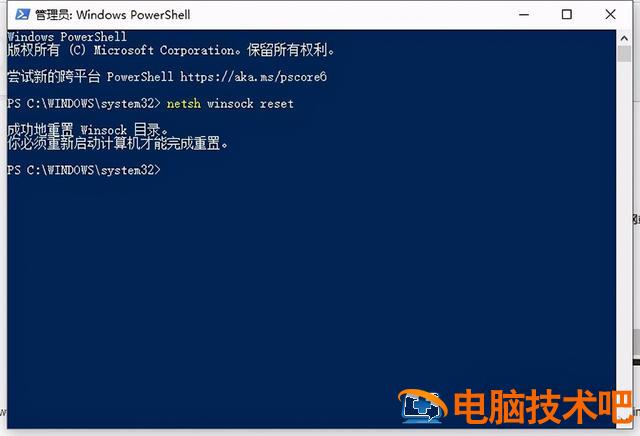Image resolution: width=640 pixels, height=436 pixels.
Task: Click the winsock reset command arguments
Action: (250, 104)
